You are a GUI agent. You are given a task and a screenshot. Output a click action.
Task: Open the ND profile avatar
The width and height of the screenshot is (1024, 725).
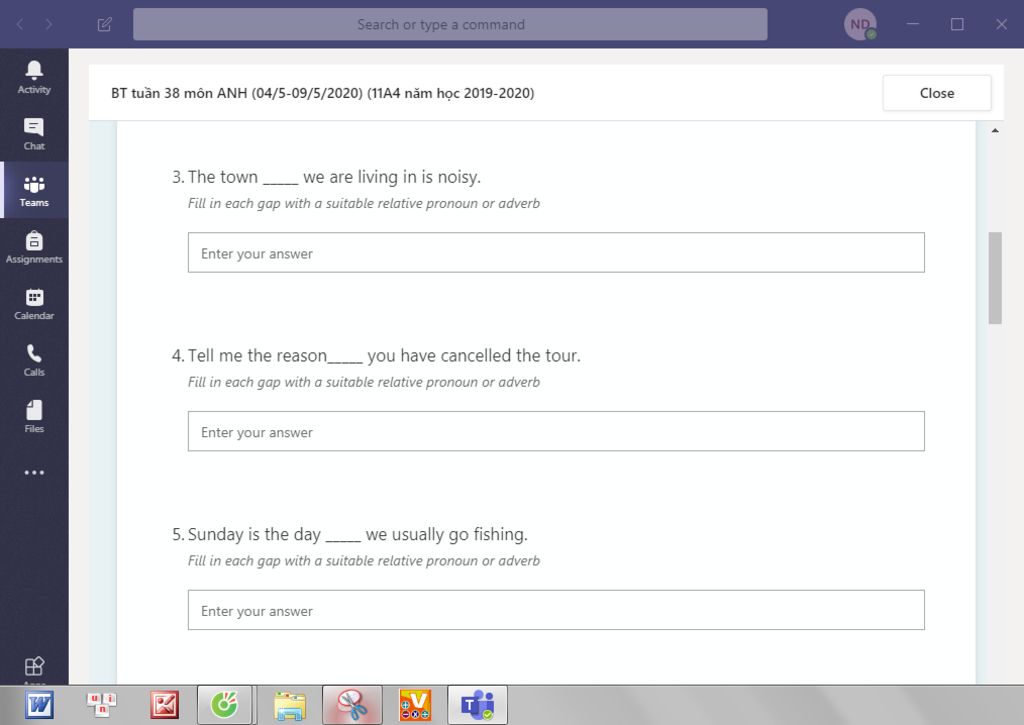860,24
